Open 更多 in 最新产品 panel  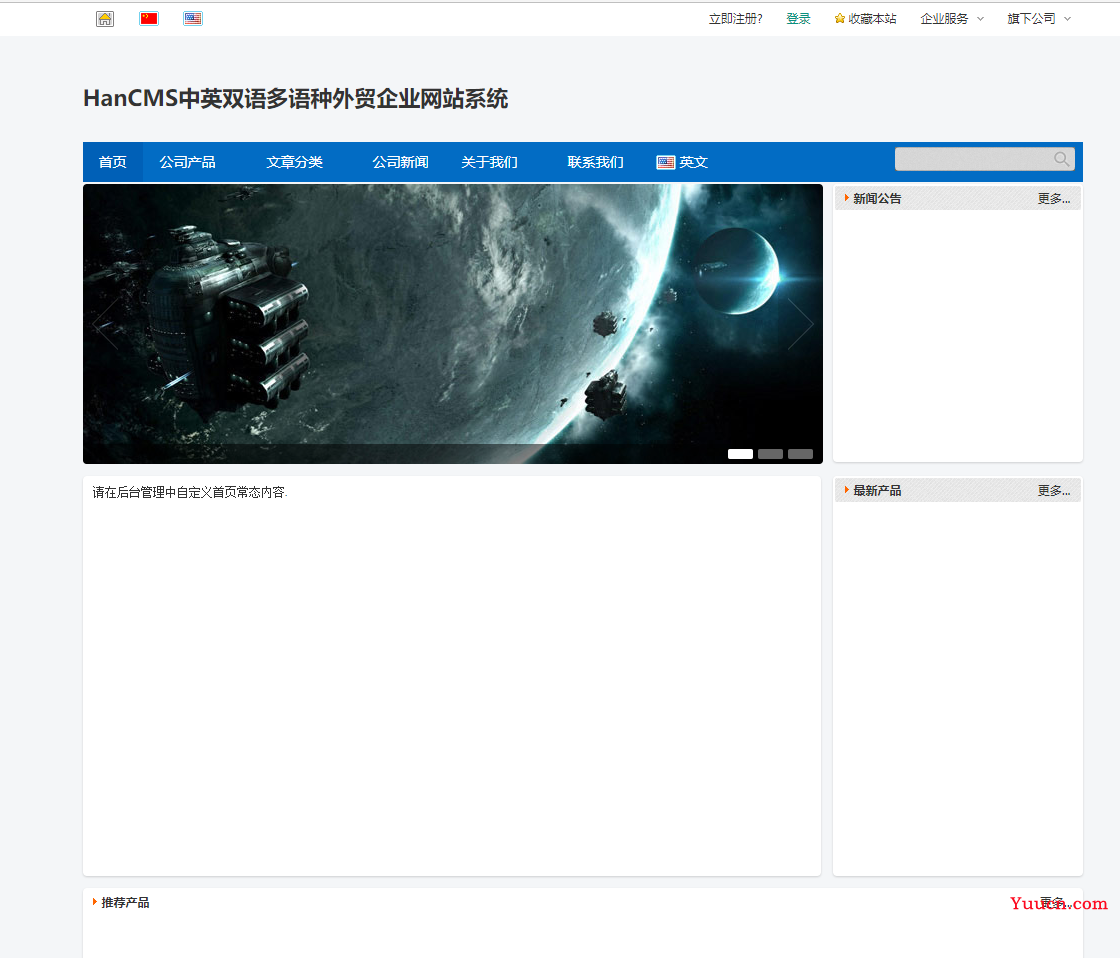coord(1054,491)
